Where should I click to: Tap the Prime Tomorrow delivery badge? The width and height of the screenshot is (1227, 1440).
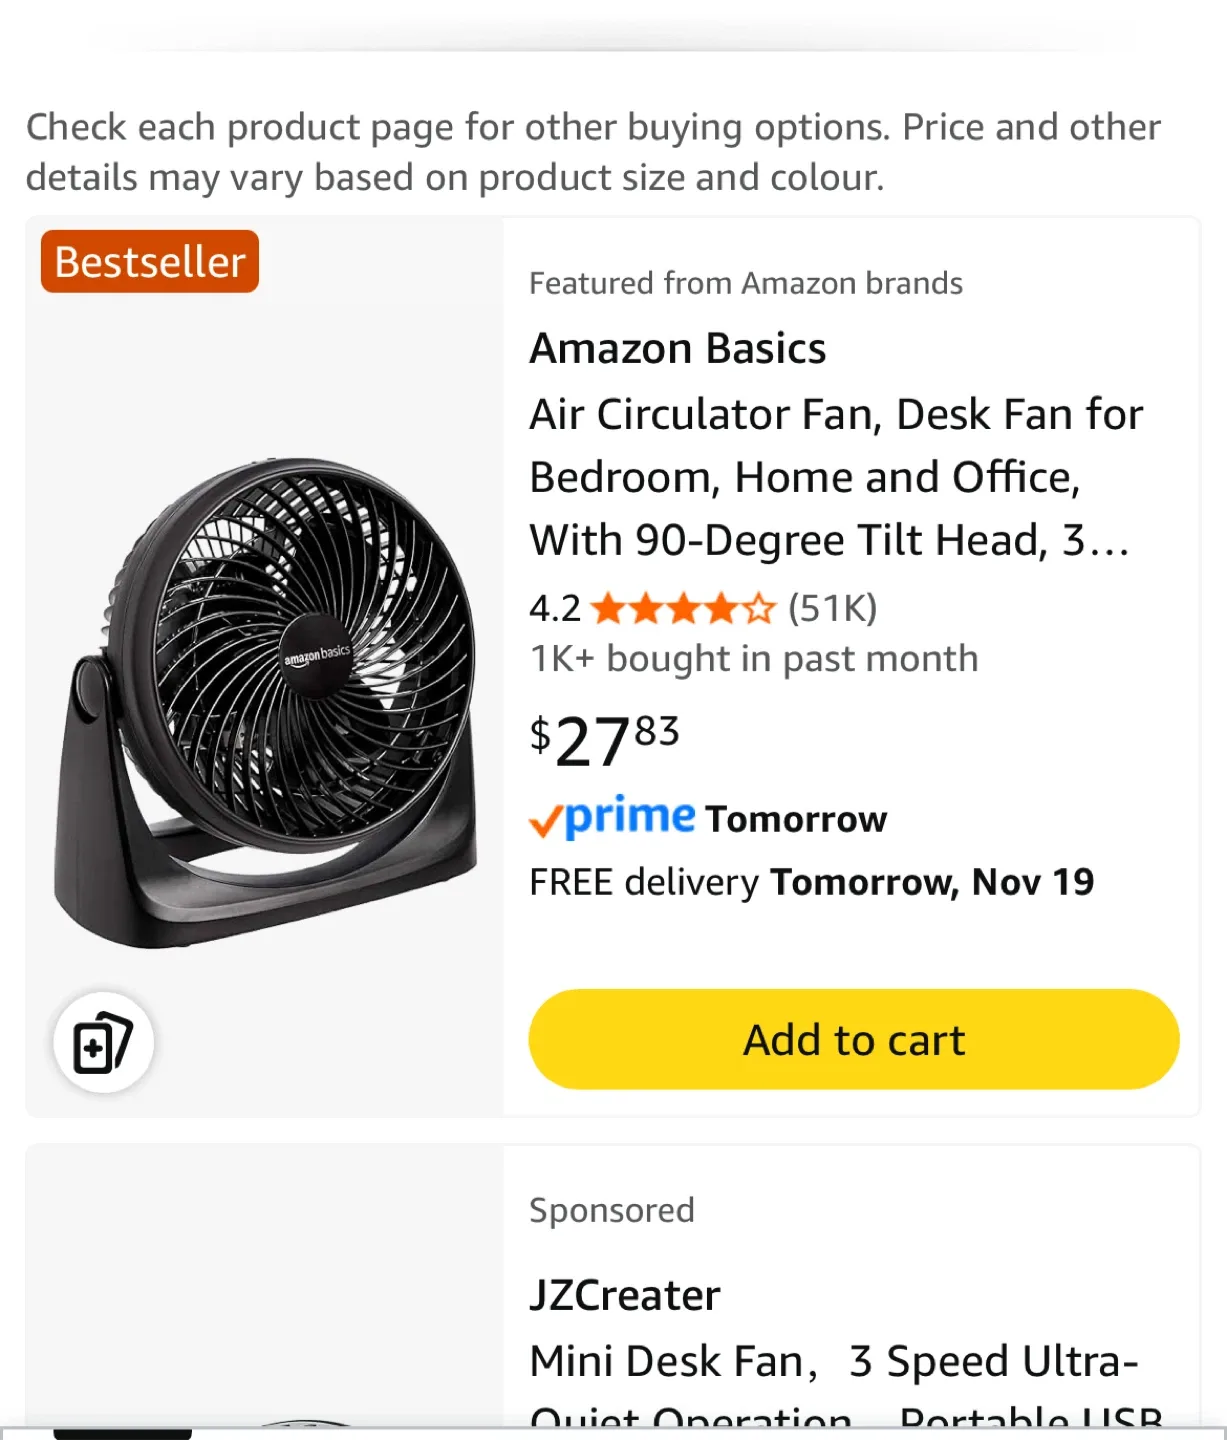point(707,818)
